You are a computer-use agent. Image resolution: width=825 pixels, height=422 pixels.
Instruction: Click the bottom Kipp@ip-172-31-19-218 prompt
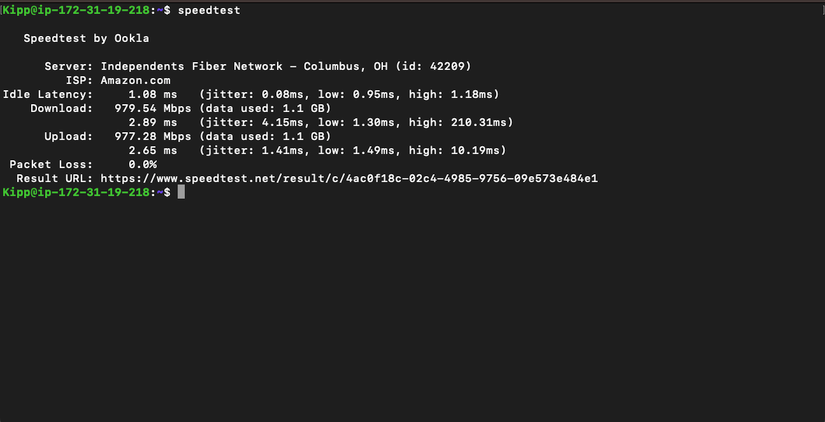pos(78,192)
